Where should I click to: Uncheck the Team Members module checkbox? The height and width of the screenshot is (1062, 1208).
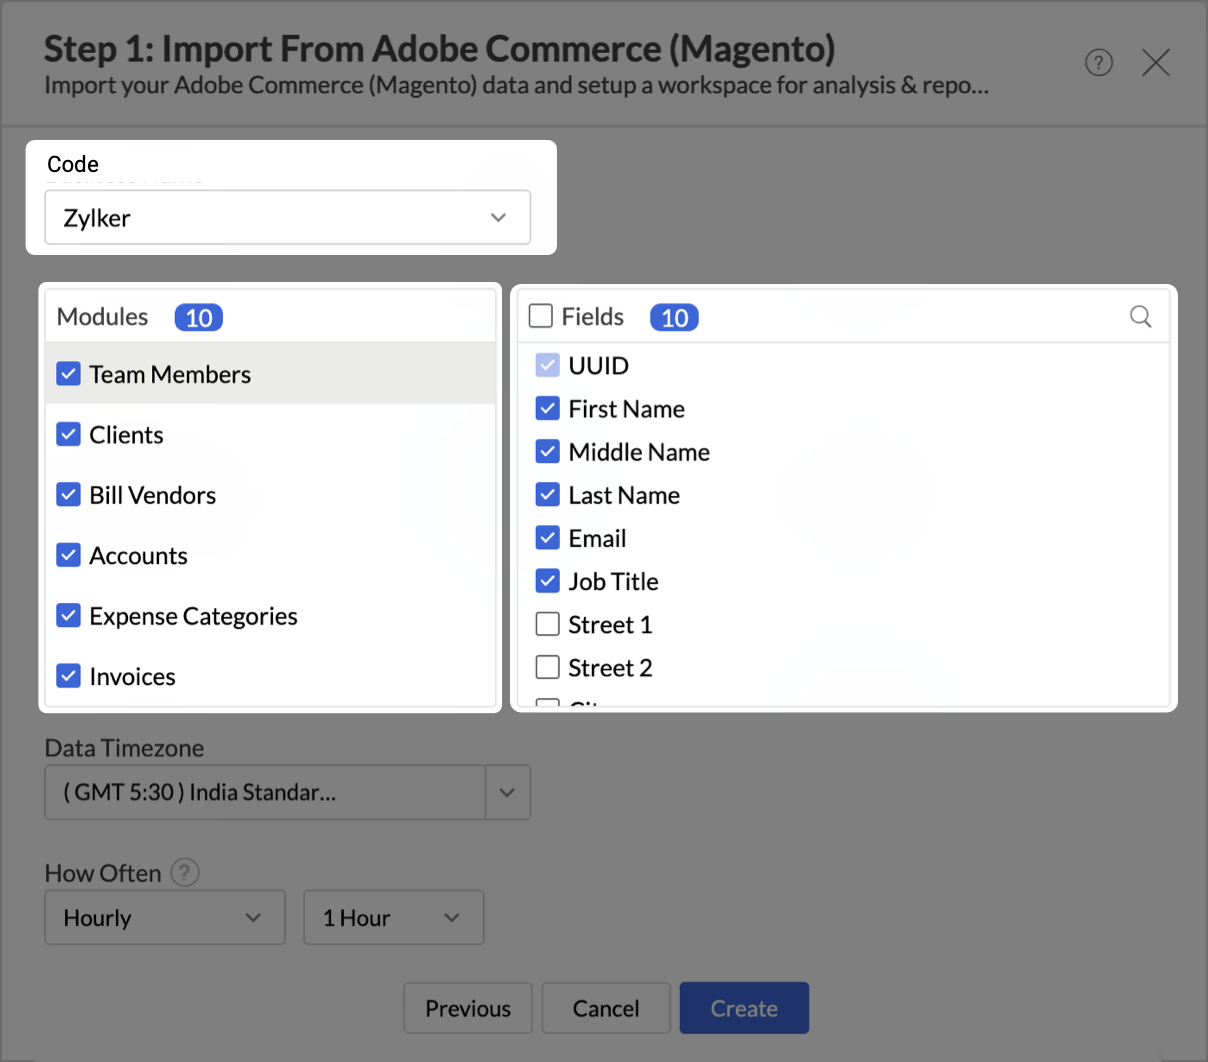tap(69, 374)
